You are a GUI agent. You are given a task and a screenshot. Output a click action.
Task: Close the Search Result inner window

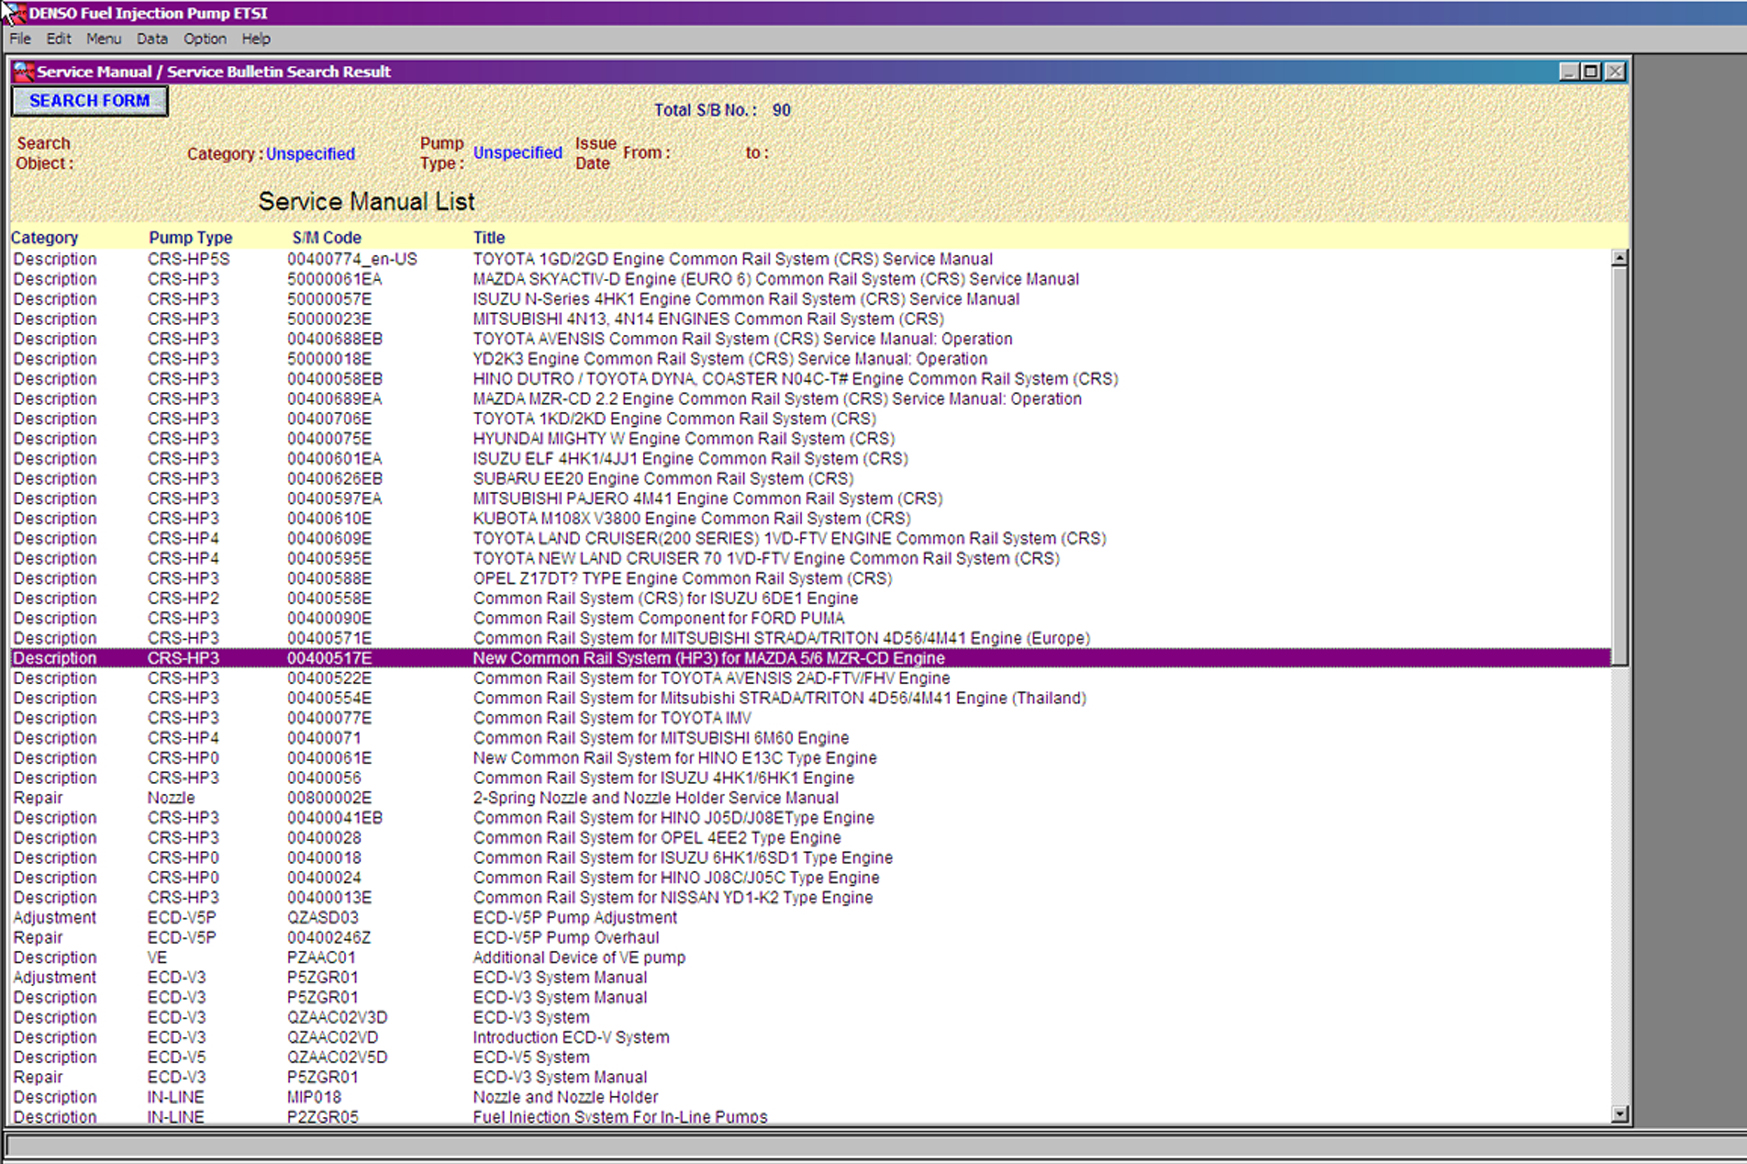click(1615, 72)
